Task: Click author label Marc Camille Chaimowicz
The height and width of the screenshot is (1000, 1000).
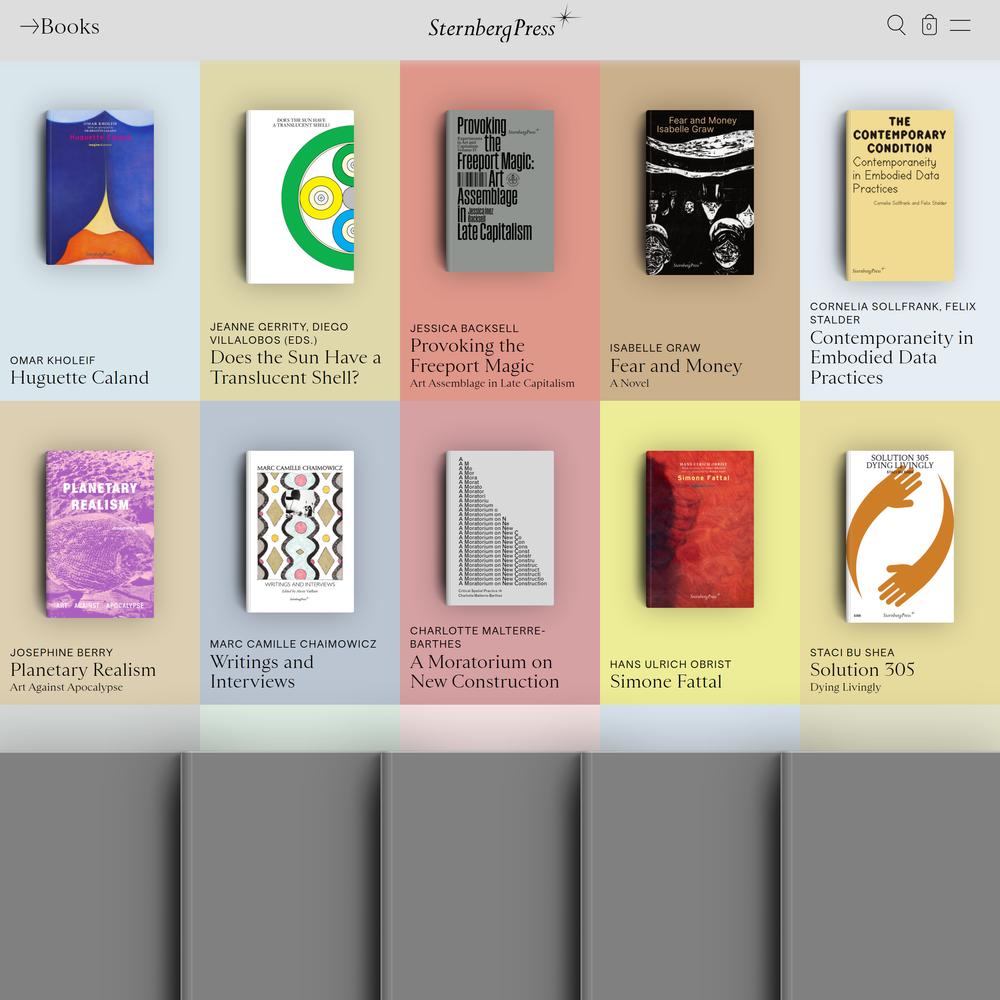Action: [x=293, y=644]
